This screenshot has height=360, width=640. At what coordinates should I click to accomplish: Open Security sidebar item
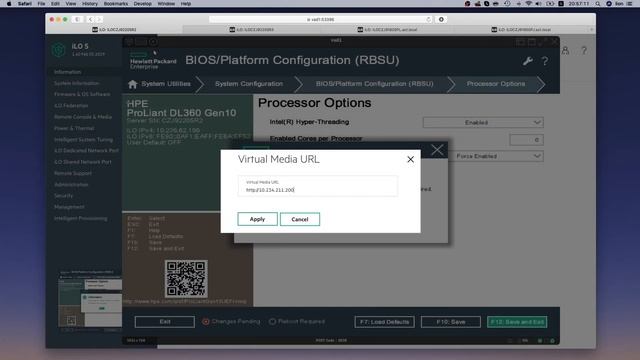[64, 196]
